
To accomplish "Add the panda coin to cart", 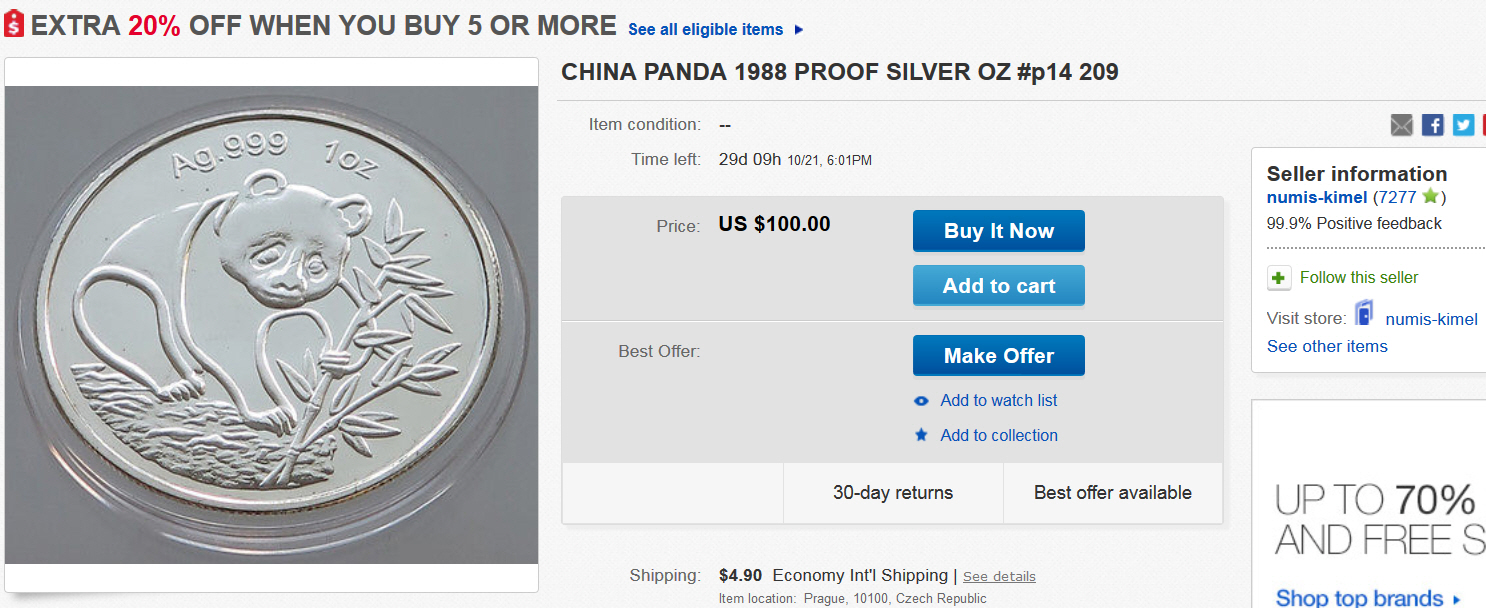I will [998, 286].
